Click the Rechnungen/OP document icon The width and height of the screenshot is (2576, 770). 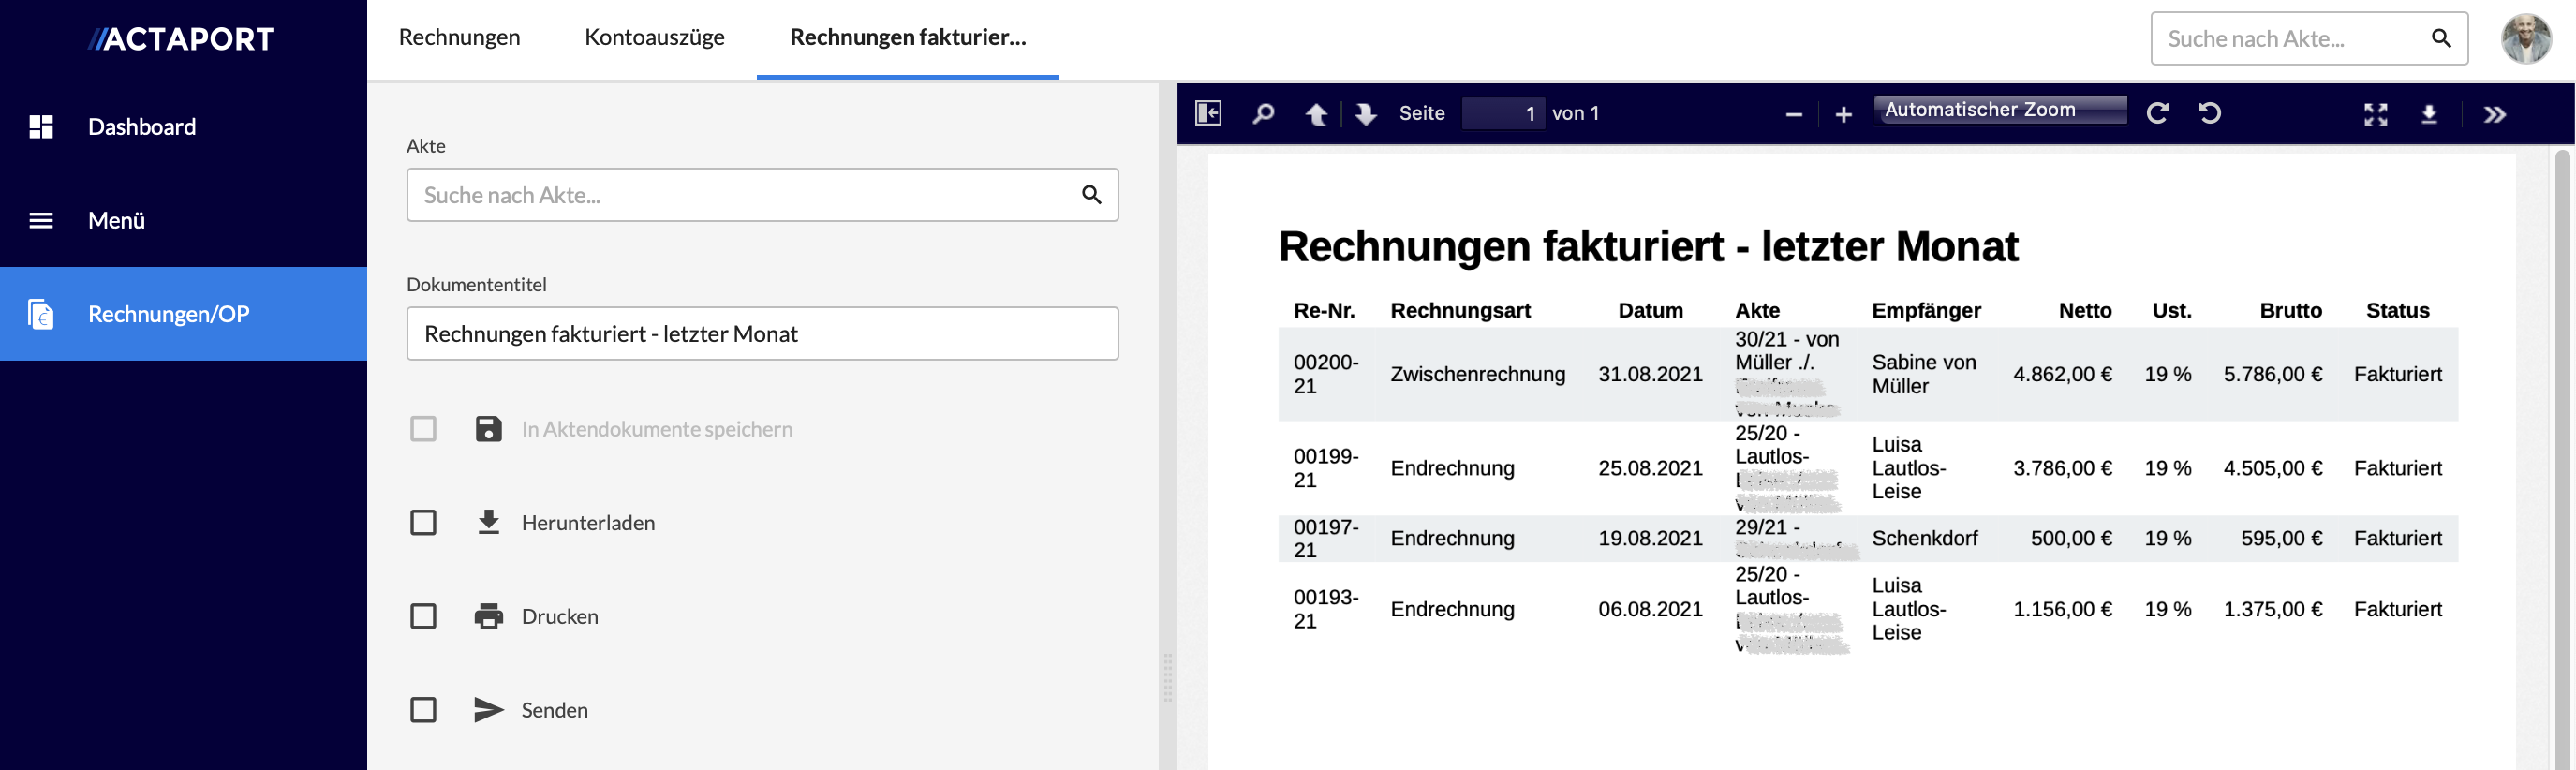[x=41, y=314]
